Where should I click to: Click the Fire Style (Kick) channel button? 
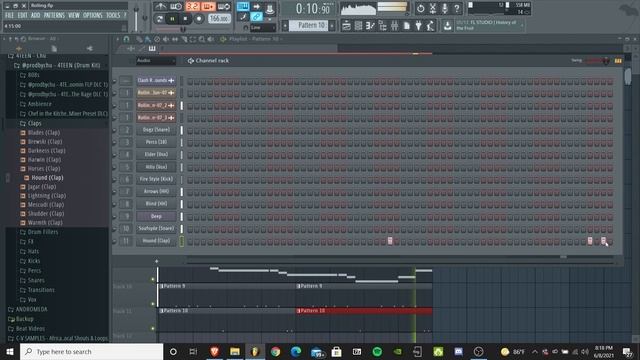click(156, 179)
